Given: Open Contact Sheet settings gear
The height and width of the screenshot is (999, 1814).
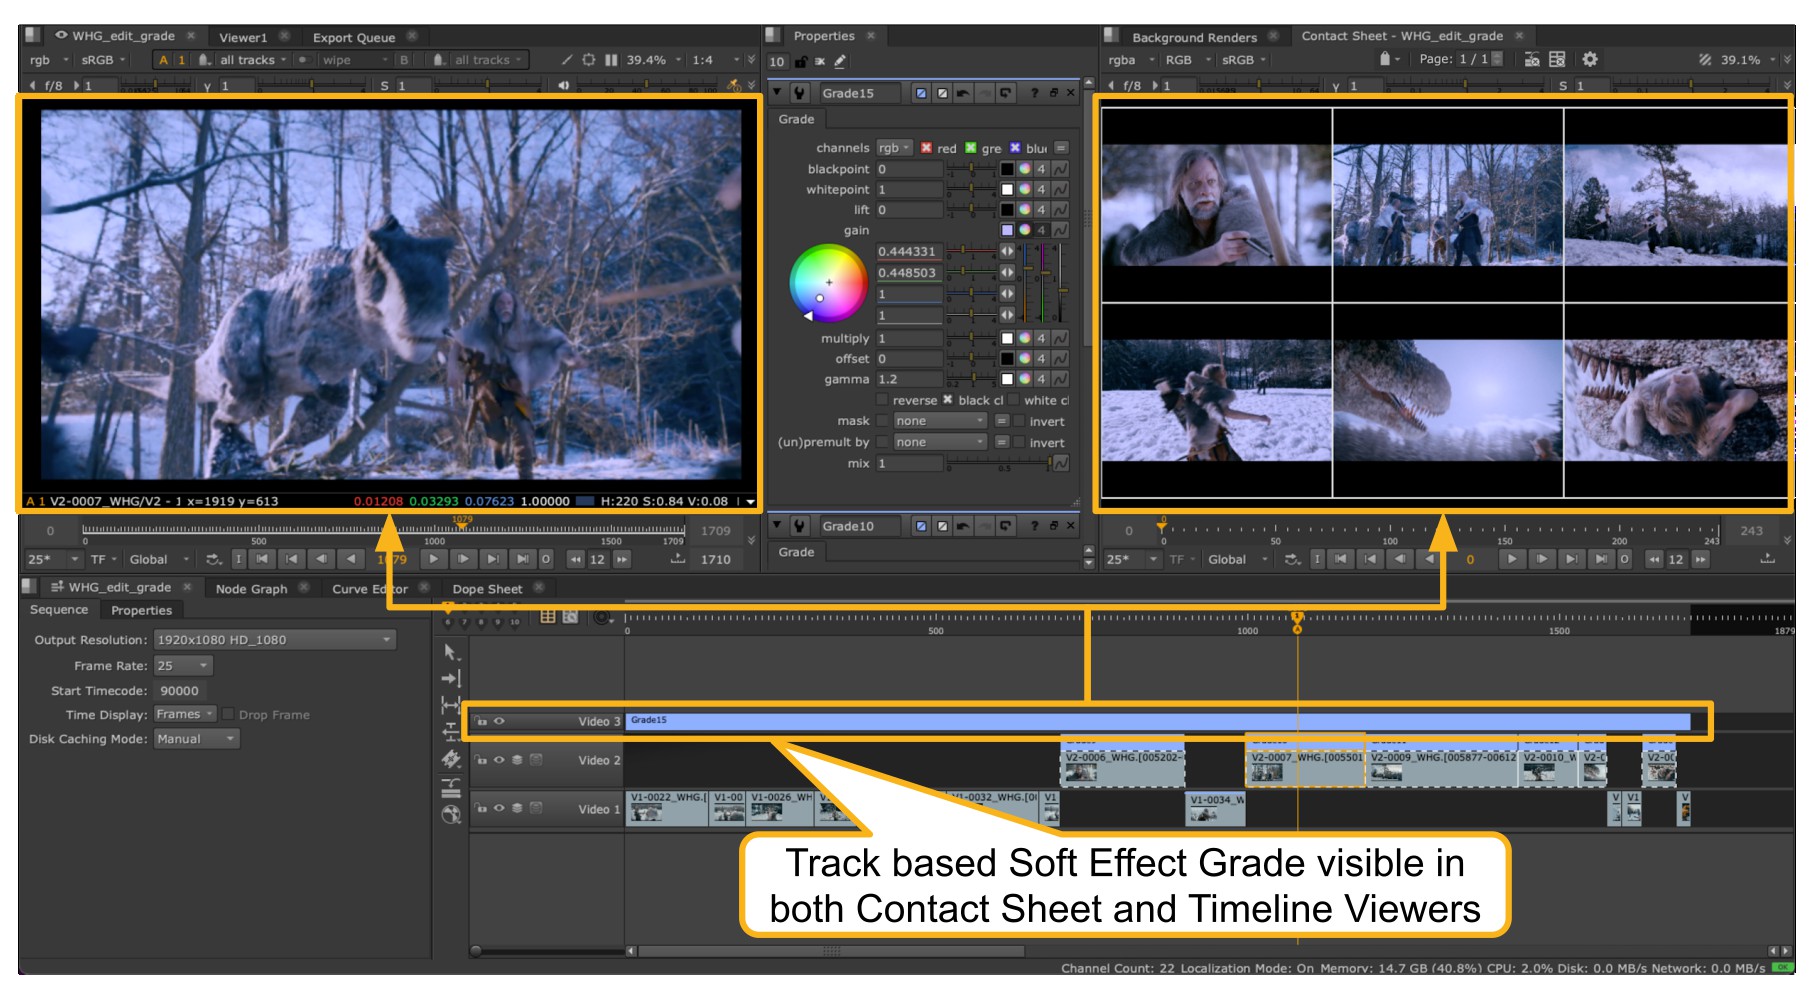Looking at the screenshot, I should pyautogui.click(x=1590, y=60).
